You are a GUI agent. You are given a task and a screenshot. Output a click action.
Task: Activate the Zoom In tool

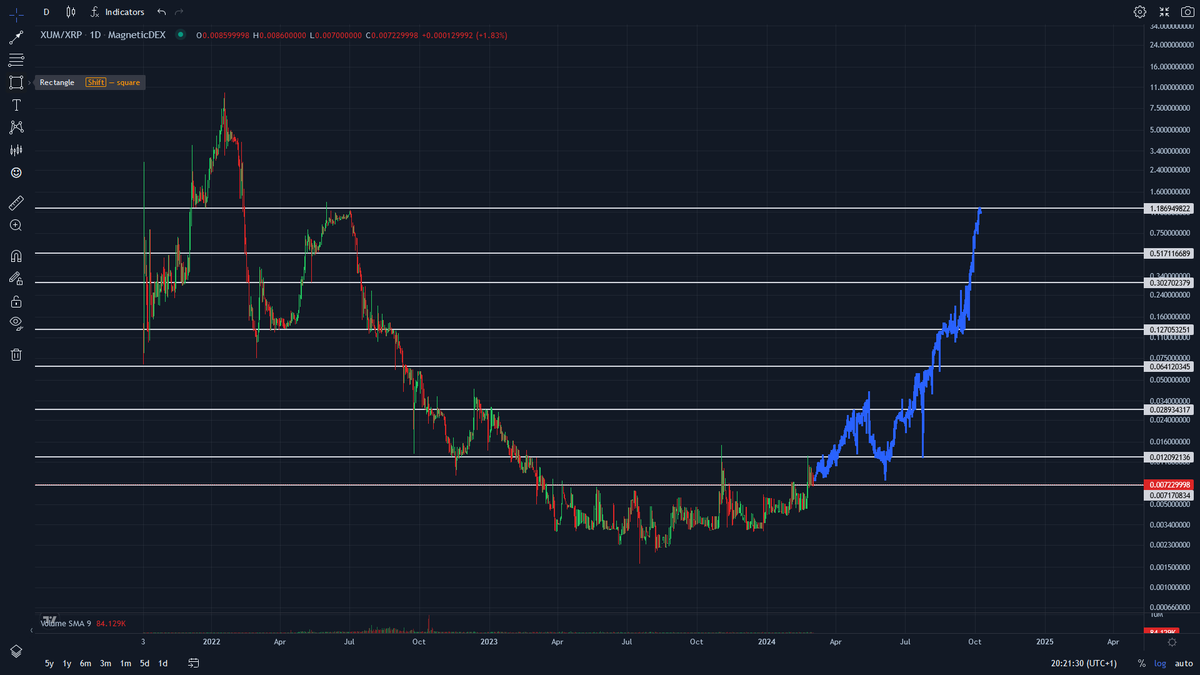coord(16,225)
